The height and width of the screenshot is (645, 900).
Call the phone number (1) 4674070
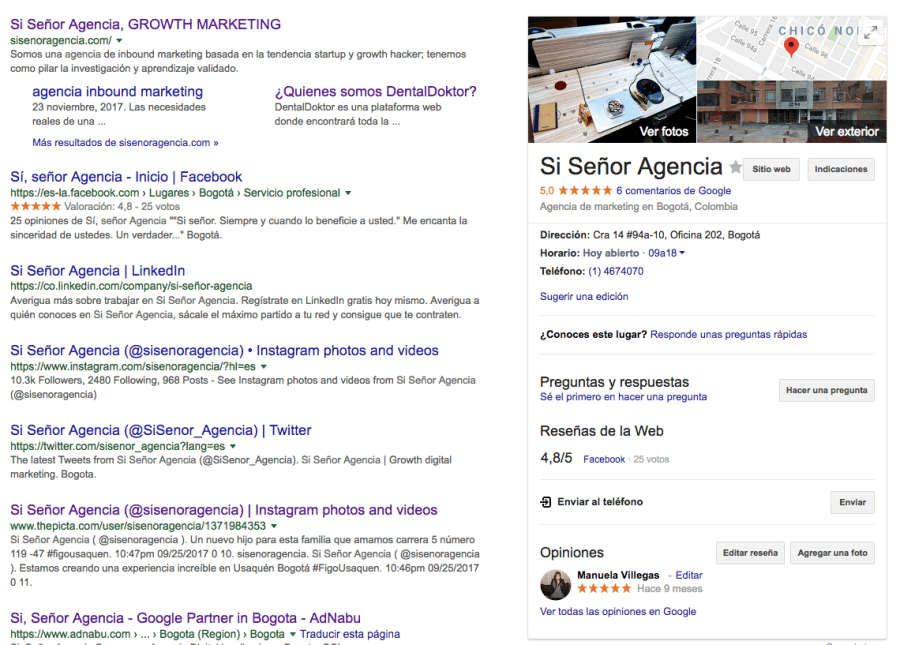[616, 271]
